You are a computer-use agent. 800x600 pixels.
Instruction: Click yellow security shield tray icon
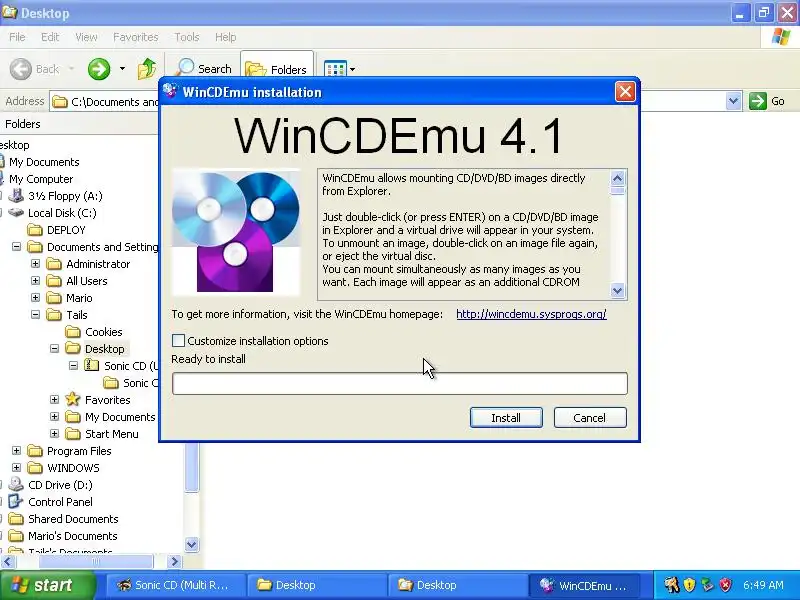pyautogui.click(x=689, y=585)
